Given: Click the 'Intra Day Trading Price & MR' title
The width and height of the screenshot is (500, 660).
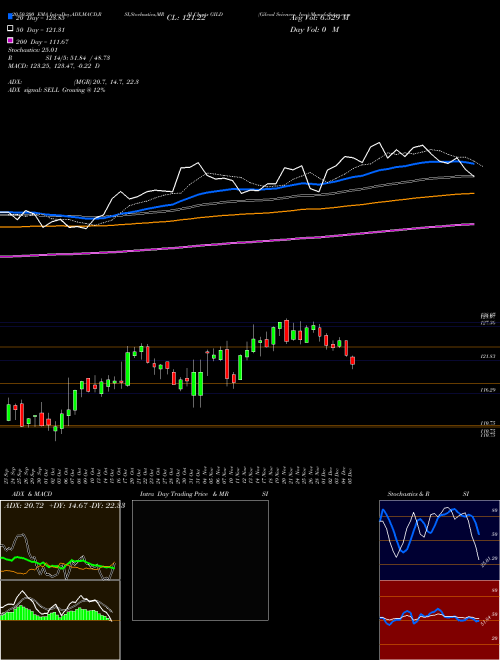Looking at the screenshot, I should [184, 494].
